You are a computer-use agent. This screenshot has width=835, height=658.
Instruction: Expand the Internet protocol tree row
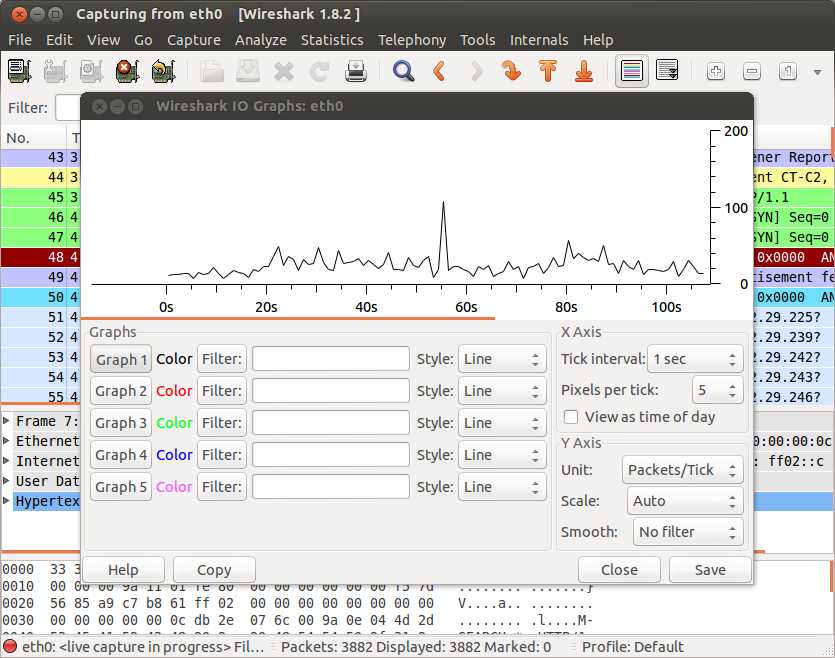point(6,460)
